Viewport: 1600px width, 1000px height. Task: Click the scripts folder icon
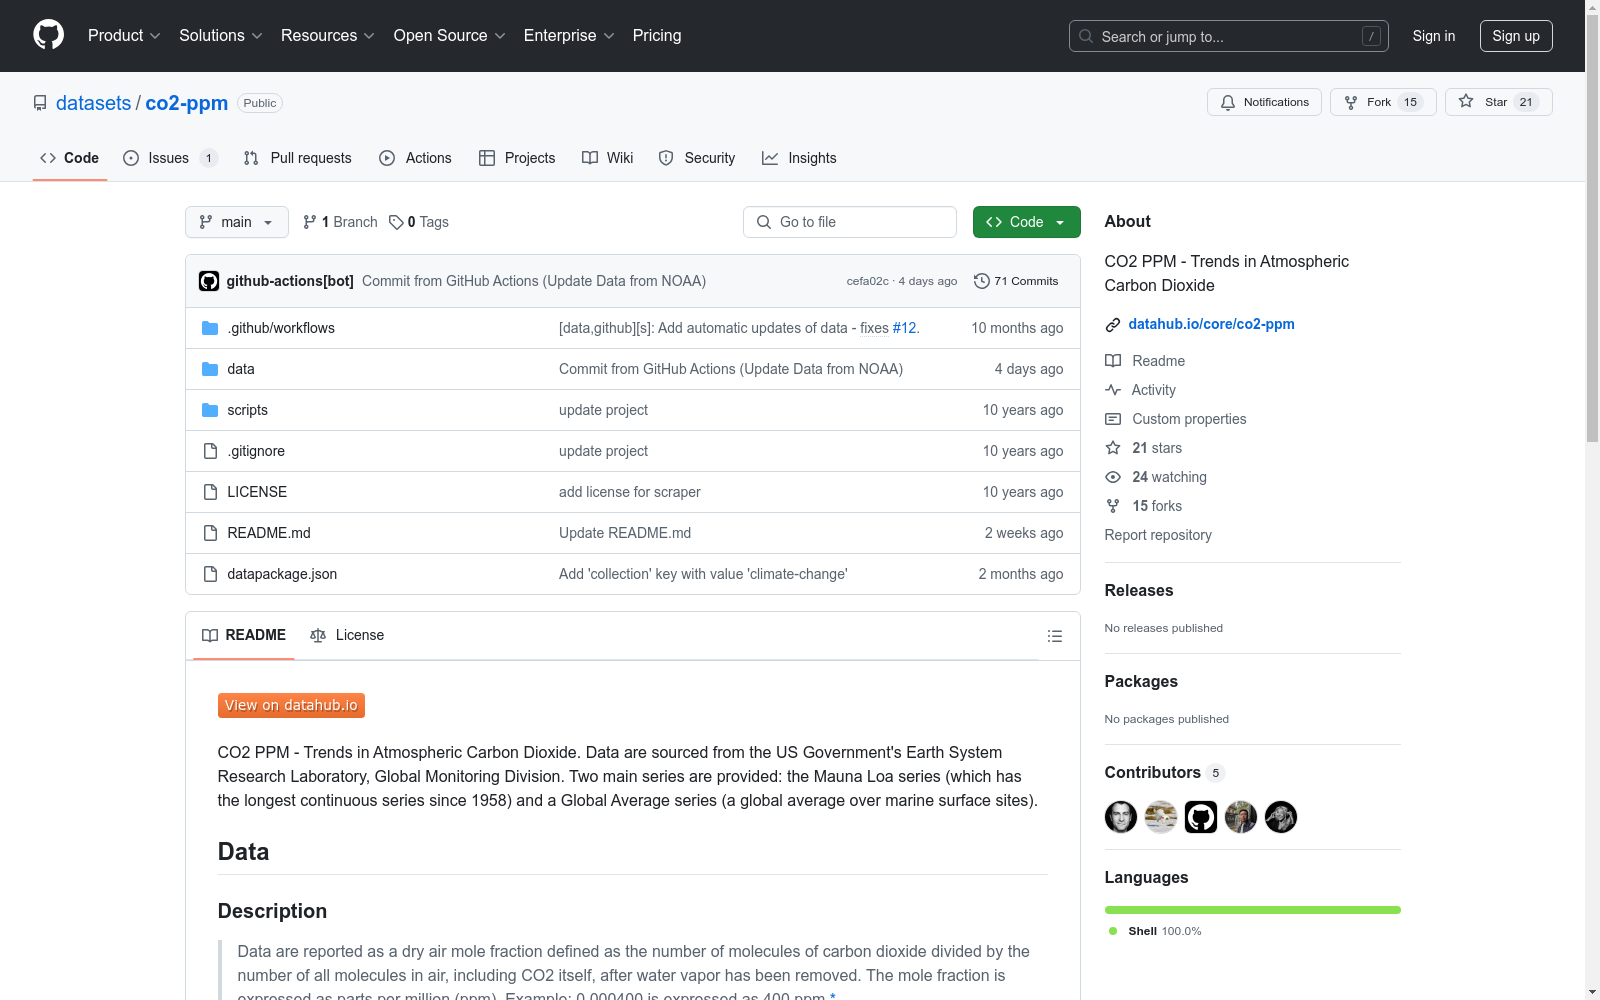[210, 410]
